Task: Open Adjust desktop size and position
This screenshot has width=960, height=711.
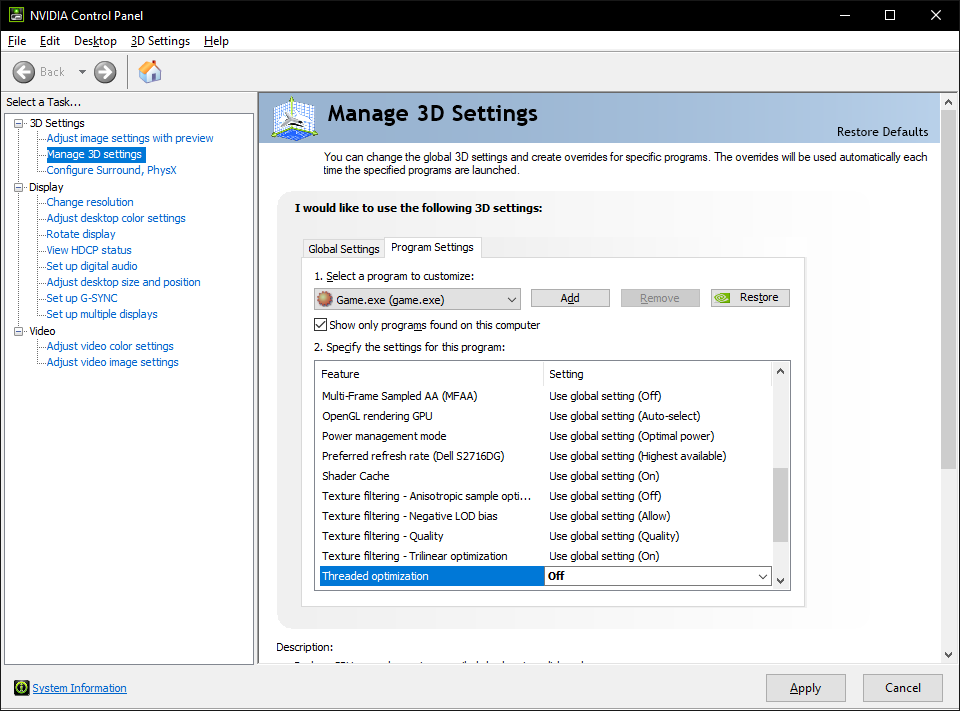Action: tap(123, 282)
